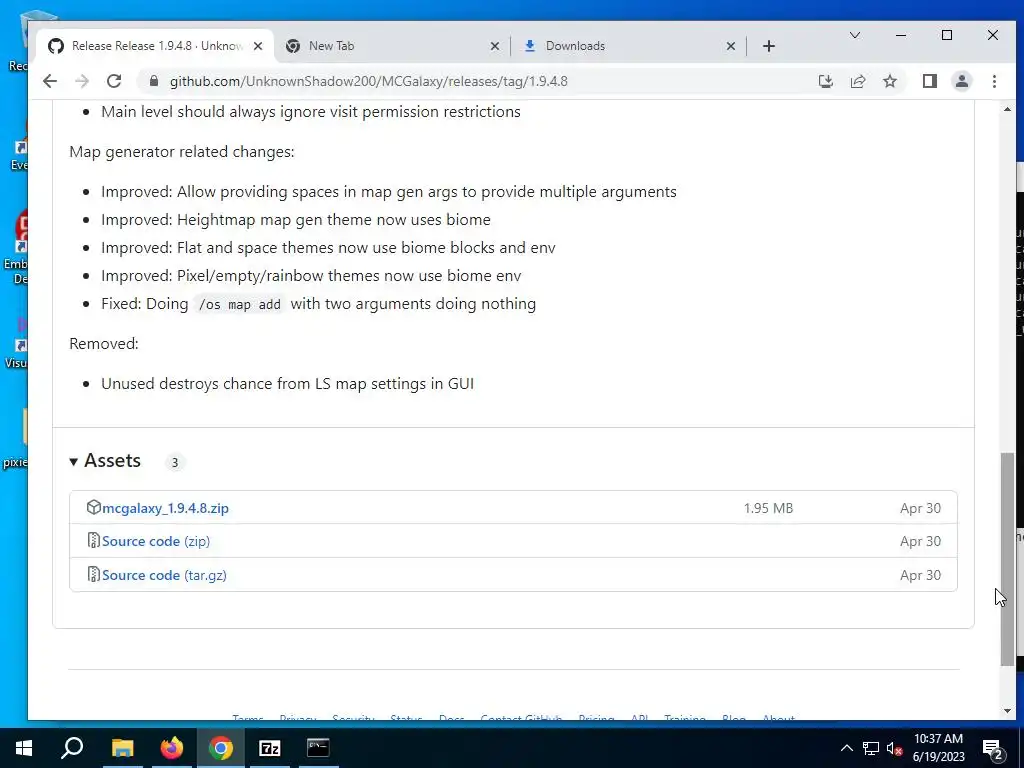1024x768 pixels.
Task: Click Chrome icon in taskbar
Action: (221, 748)
